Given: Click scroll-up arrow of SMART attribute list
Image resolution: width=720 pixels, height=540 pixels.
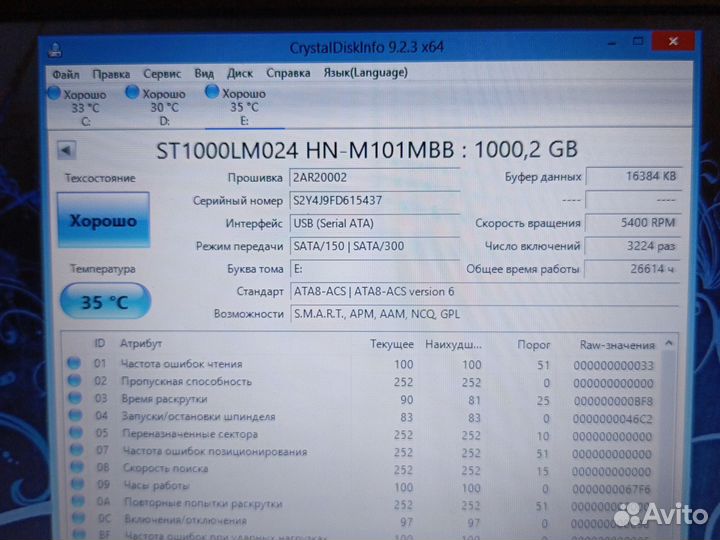Looking at the screenshot, I should (669, 343).
